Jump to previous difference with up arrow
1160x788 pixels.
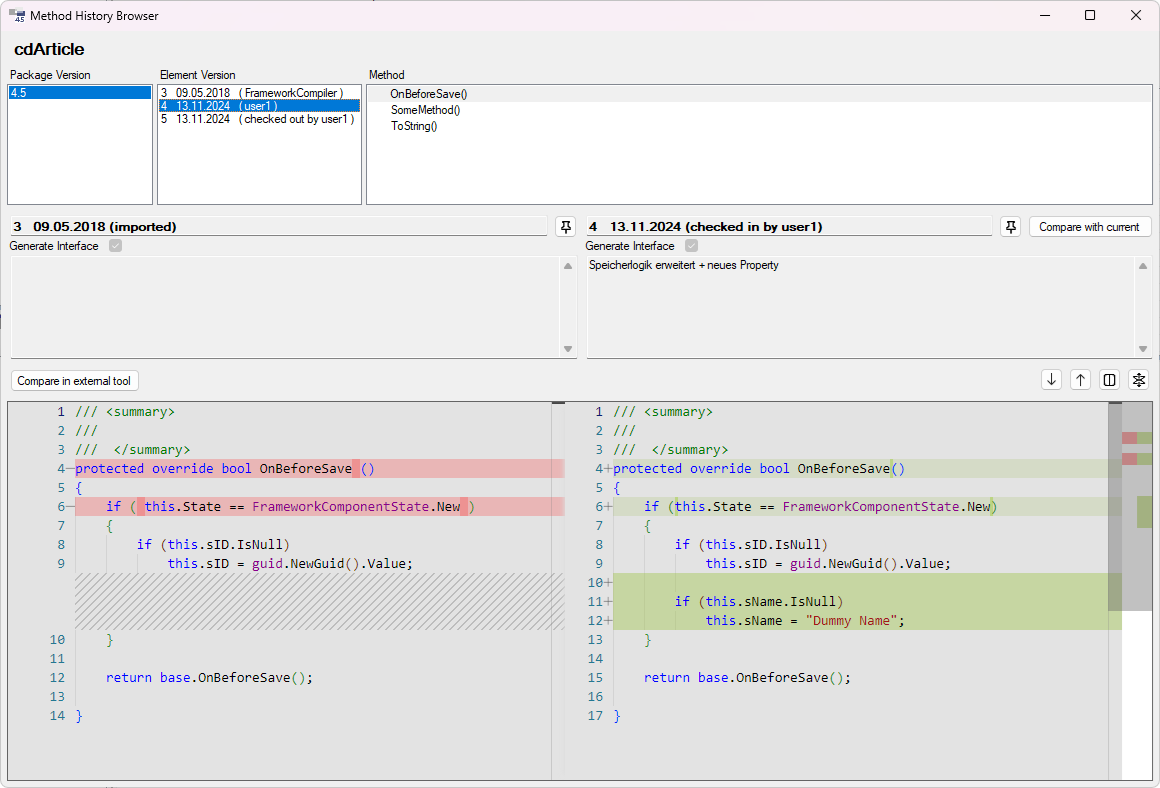1080,380
